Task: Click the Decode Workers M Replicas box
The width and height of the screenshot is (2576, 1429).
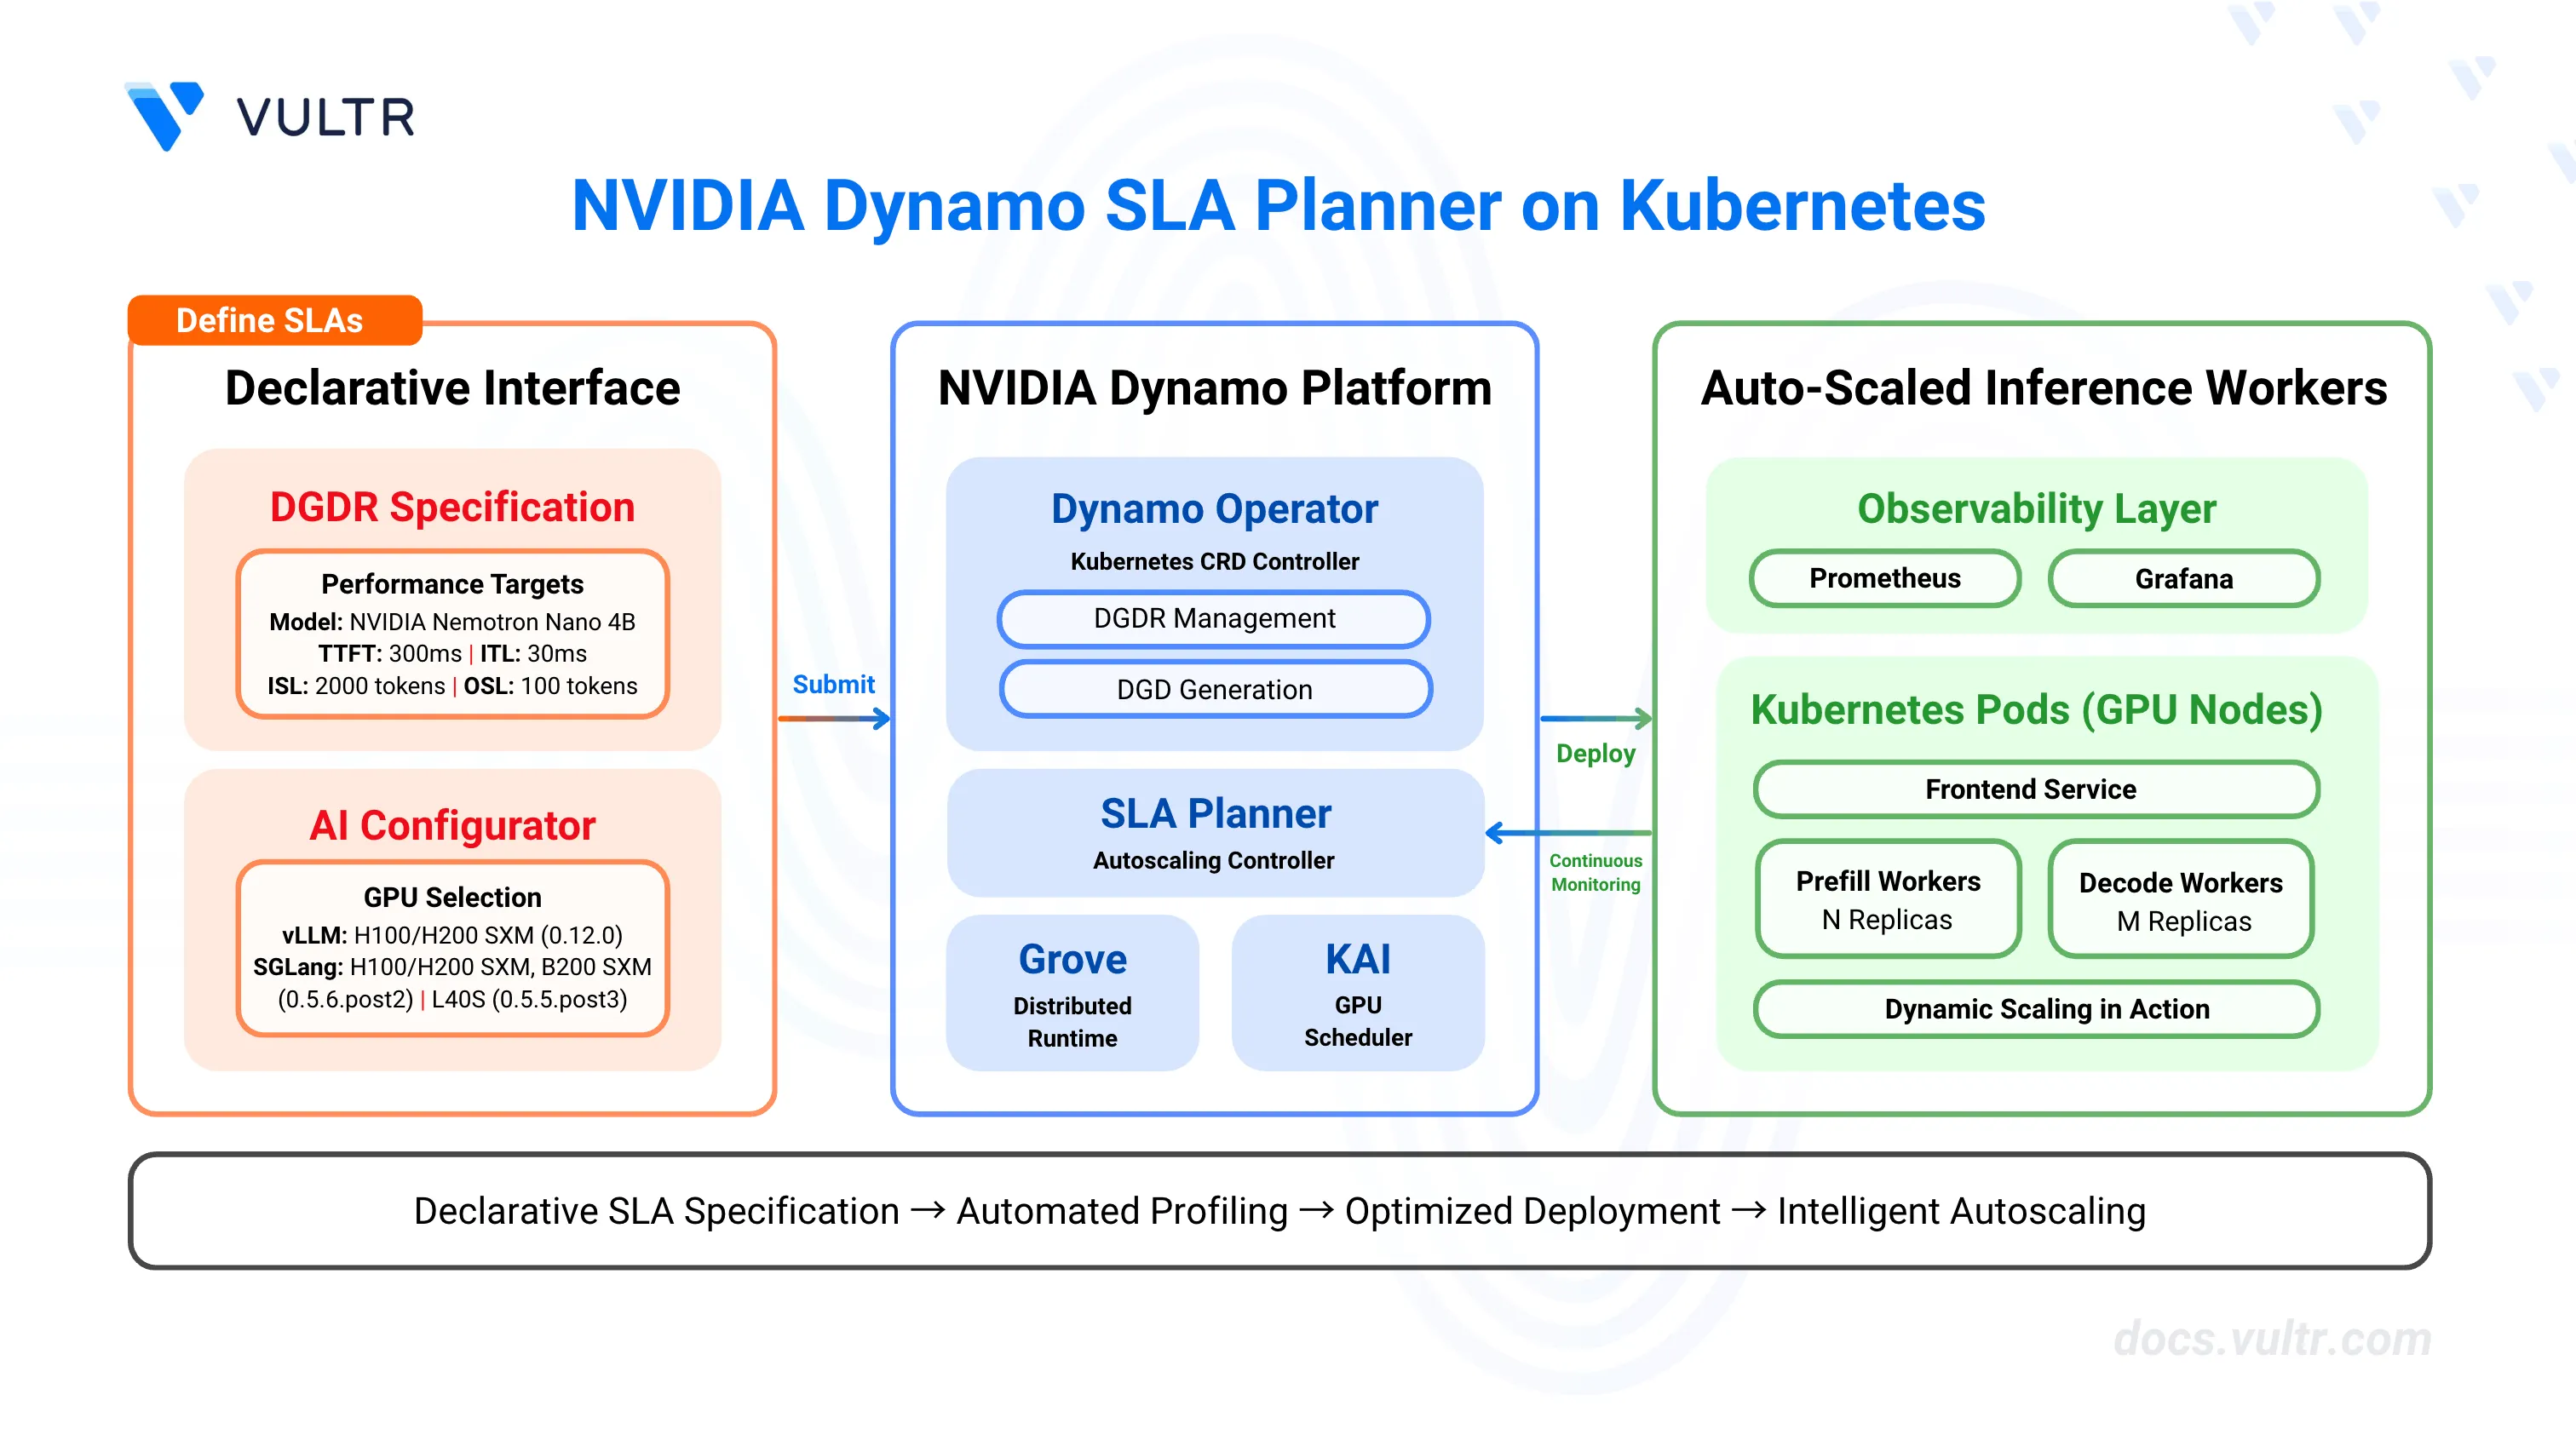Action: 2180,900
